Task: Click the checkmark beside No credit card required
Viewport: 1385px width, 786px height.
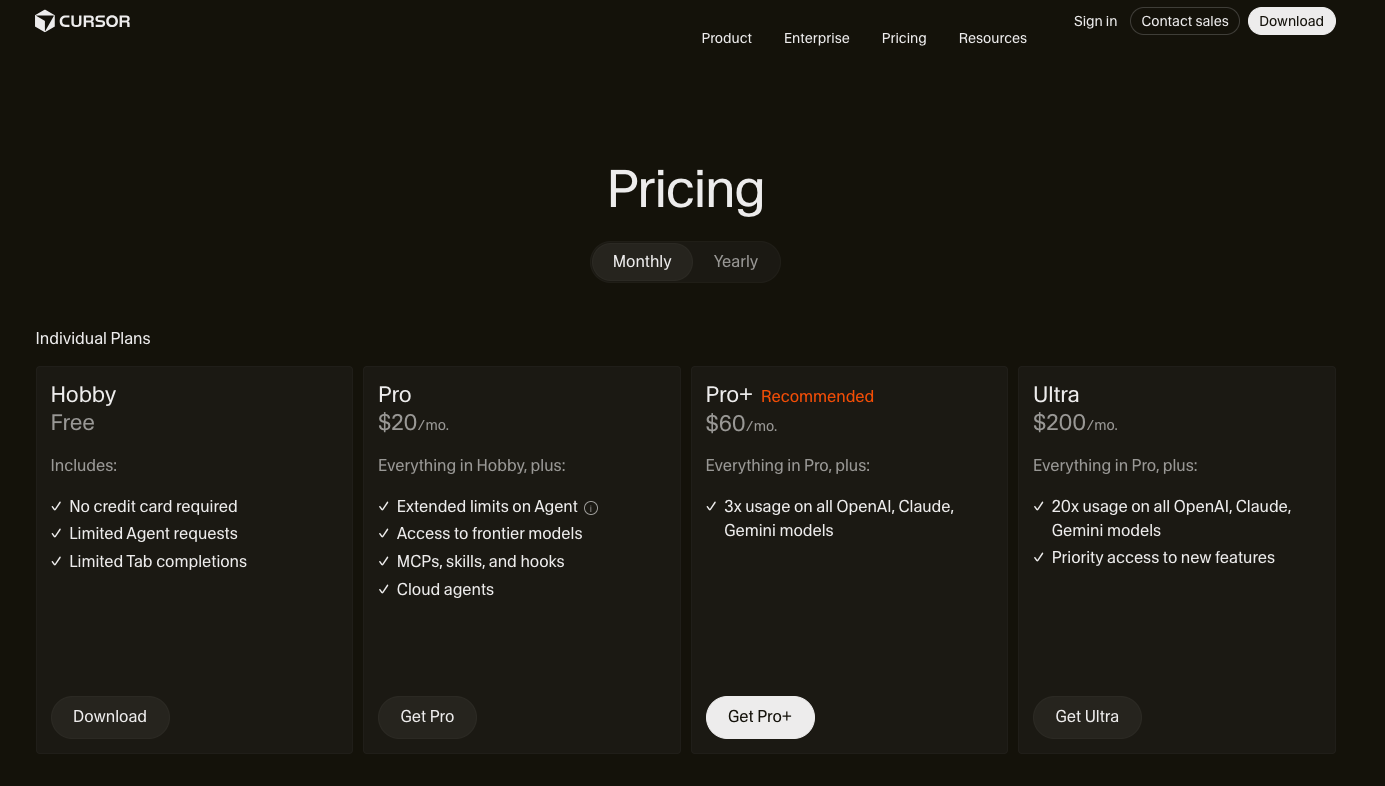Action: tap(57, 507)
